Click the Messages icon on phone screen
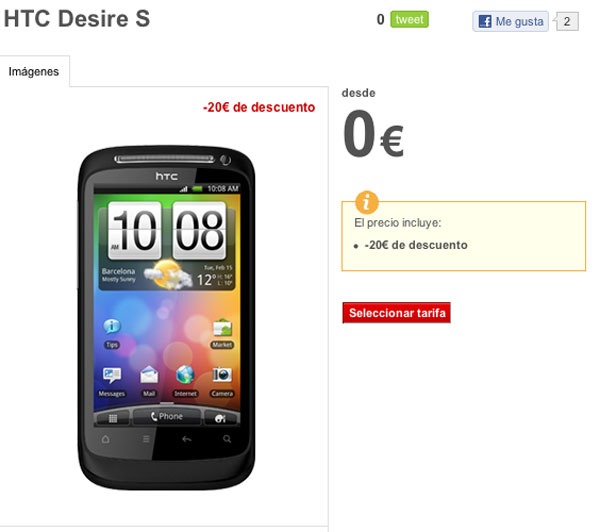600x532 pixels. (x=112, y=382)
